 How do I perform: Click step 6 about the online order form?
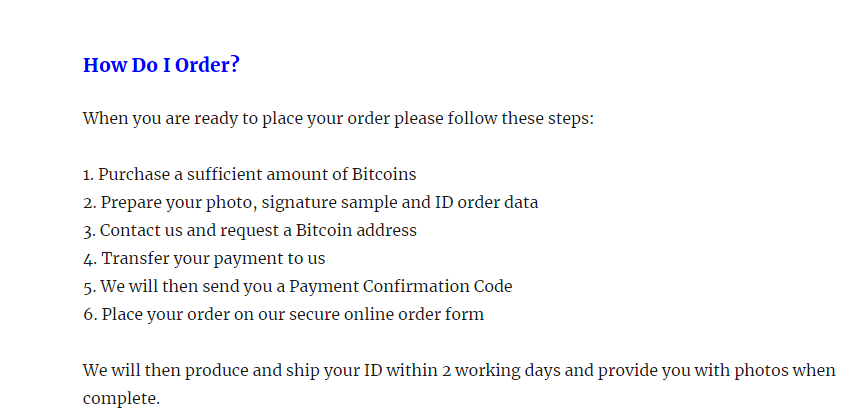283,315
